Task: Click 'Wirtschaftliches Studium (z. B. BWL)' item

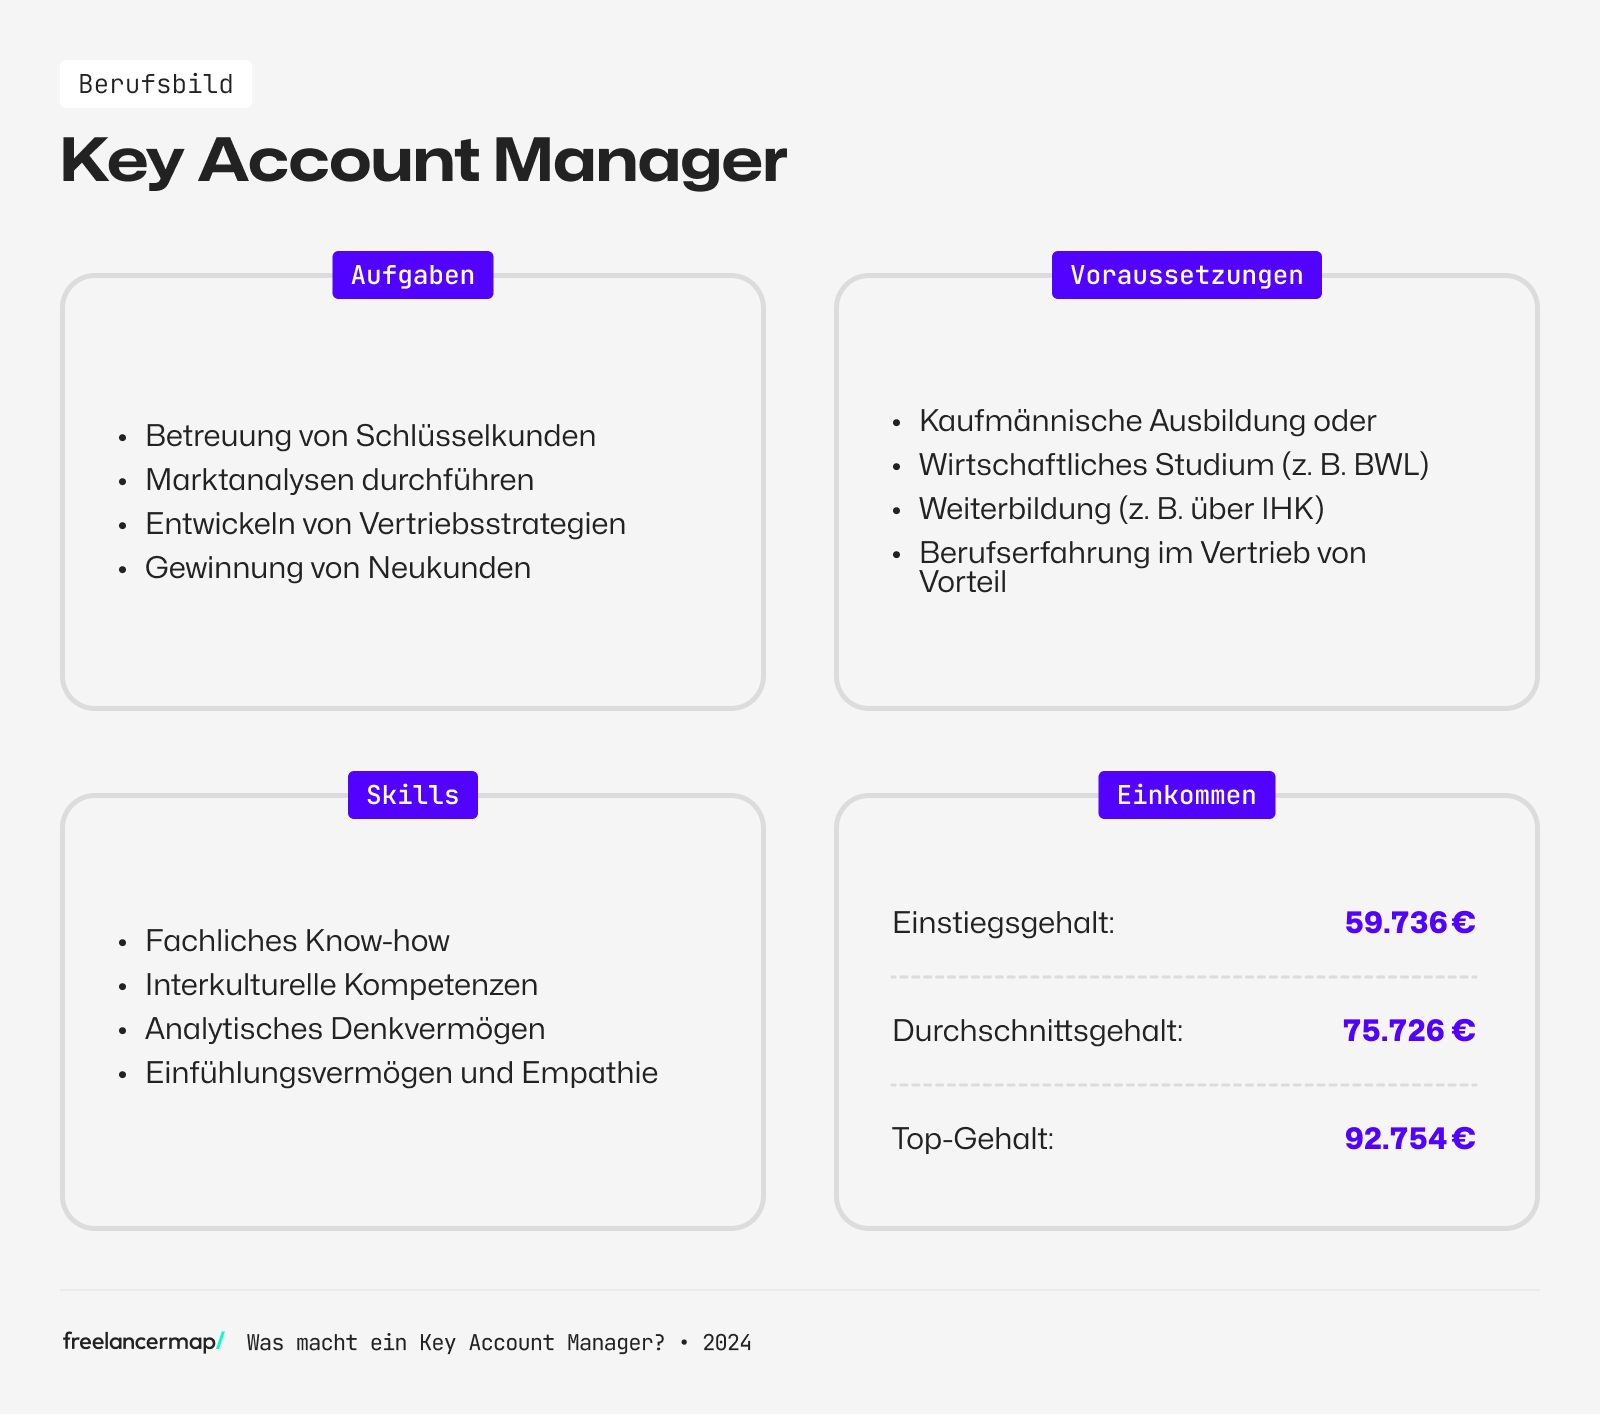Action: coord(1173,465)
